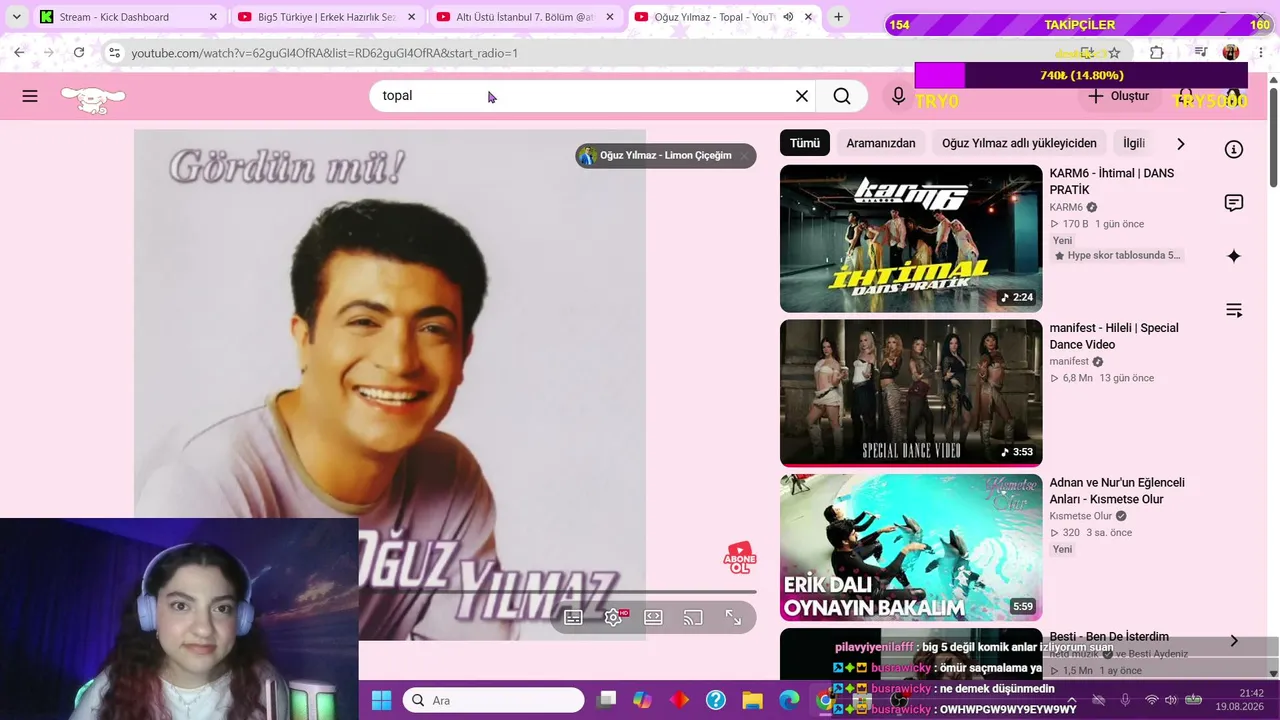Close the Altı Üstü İstanbul tab
The width and height of the screenshot is (1280, 720).
[x=610, y=17]
